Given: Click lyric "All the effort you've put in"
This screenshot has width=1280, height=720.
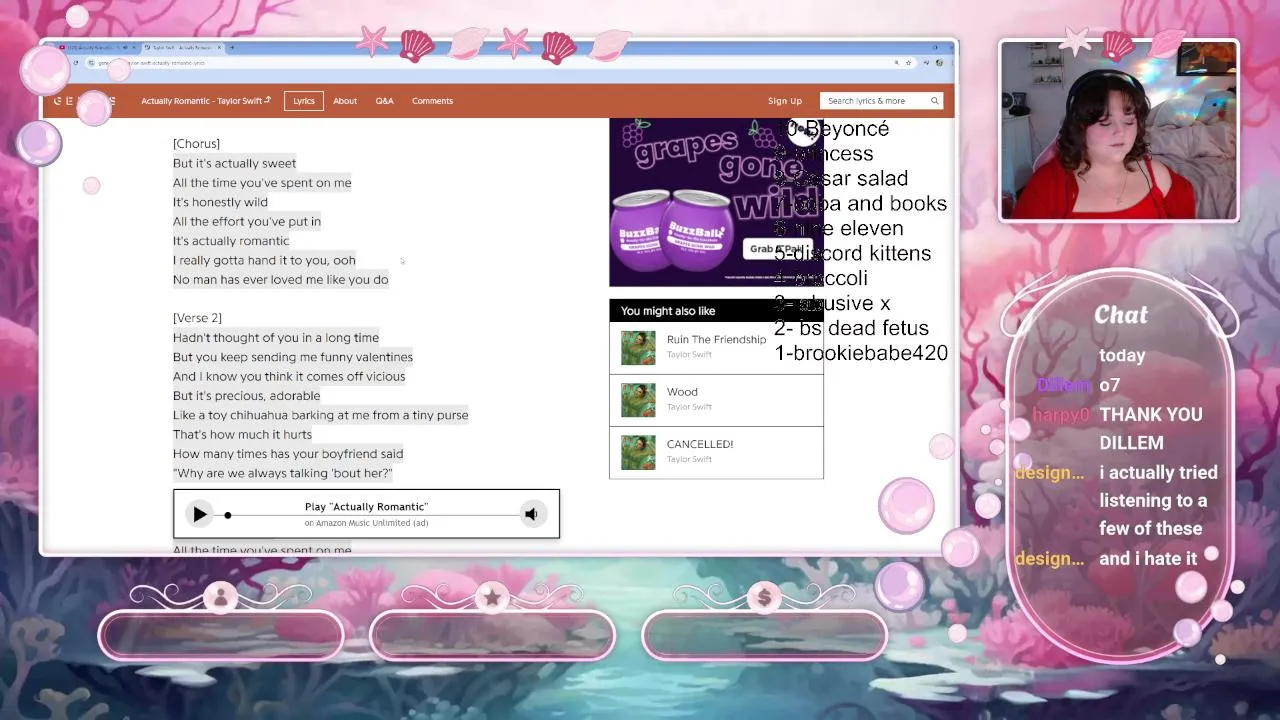Looking at the screenshot, I should point(247,222).
